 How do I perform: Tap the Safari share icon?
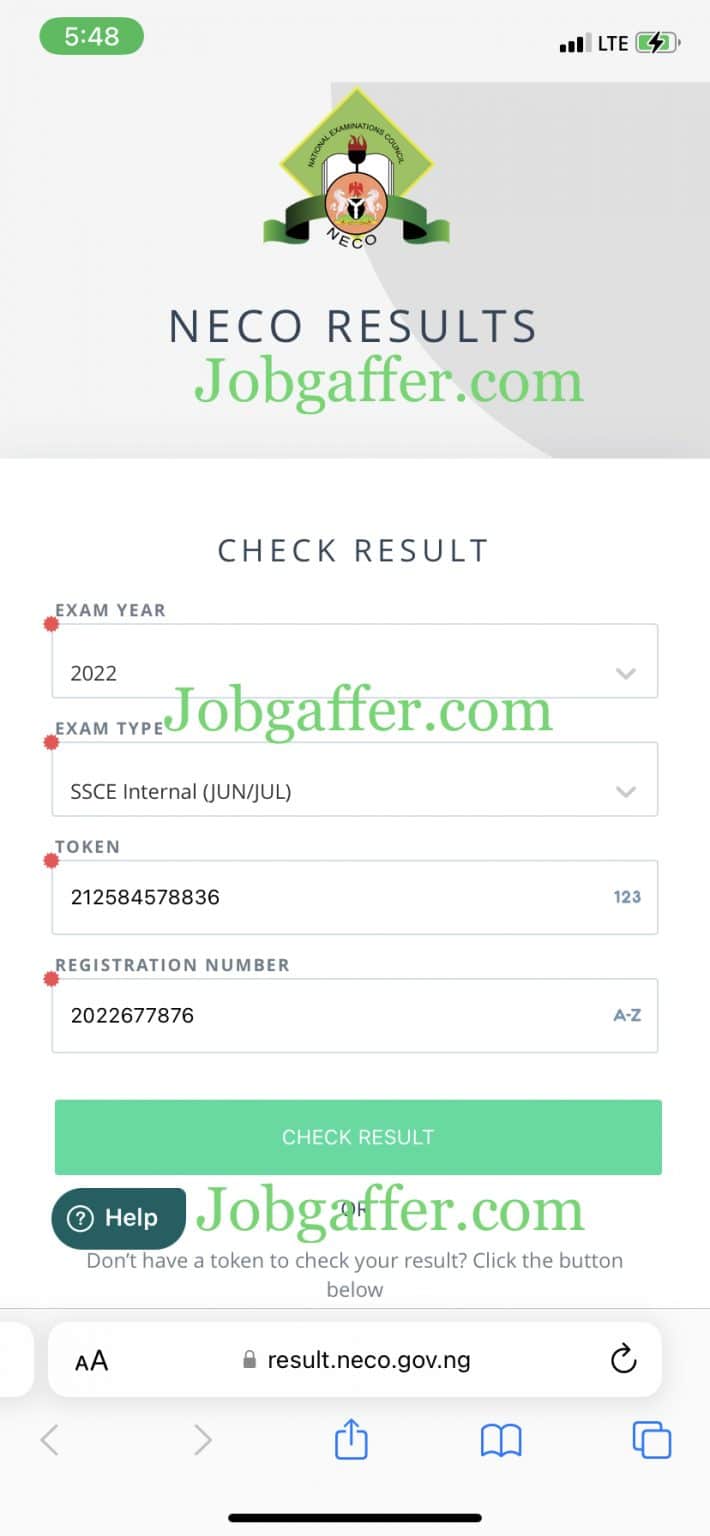351,1440
